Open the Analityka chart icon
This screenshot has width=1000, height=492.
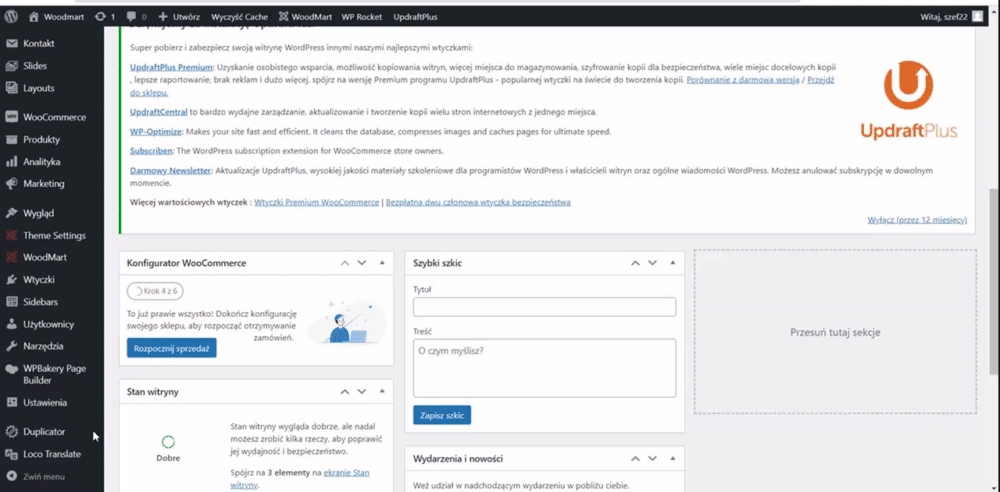pyautogui.click(x=11, y=161)
